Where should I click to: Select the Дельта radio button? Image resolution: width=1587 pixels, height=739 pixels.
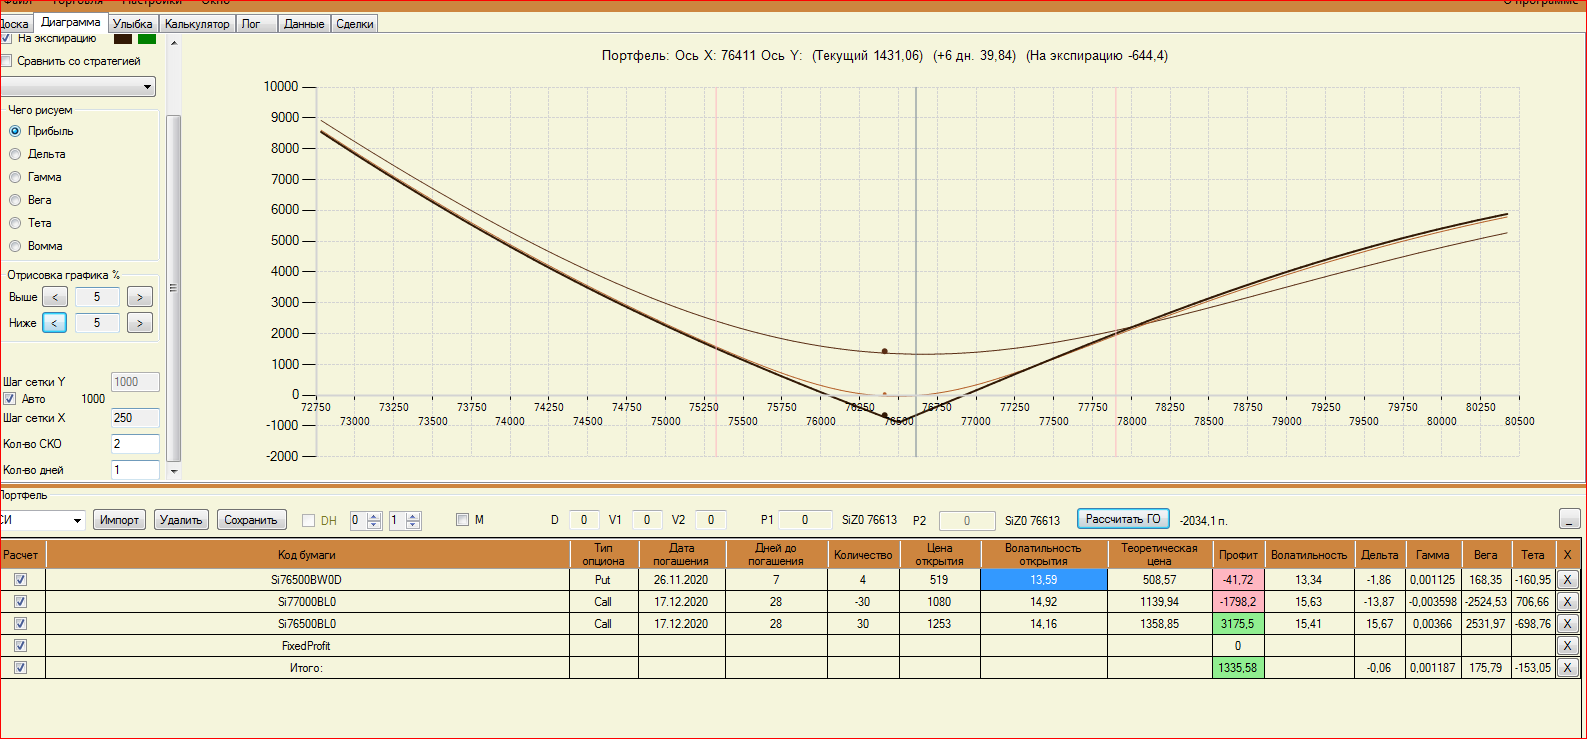point(15,154)
